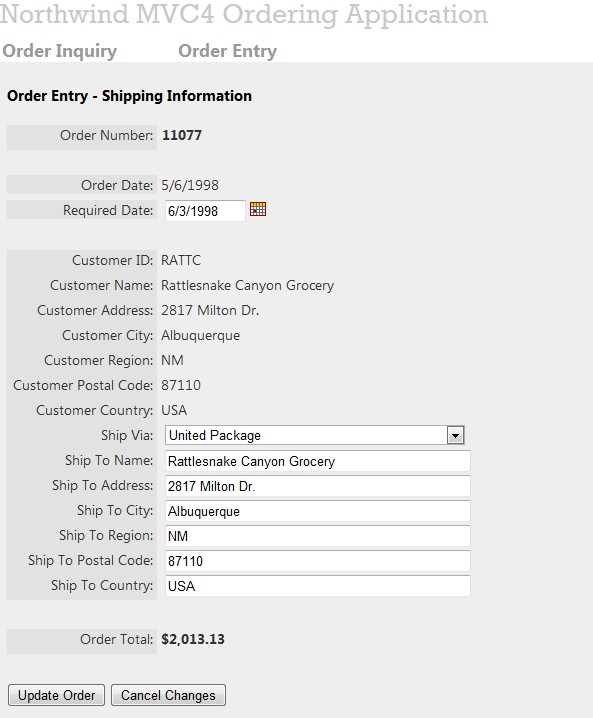Click the Order Total amount $2,013.13
This screenshot has width=593, height=718.
pos(193,639)
